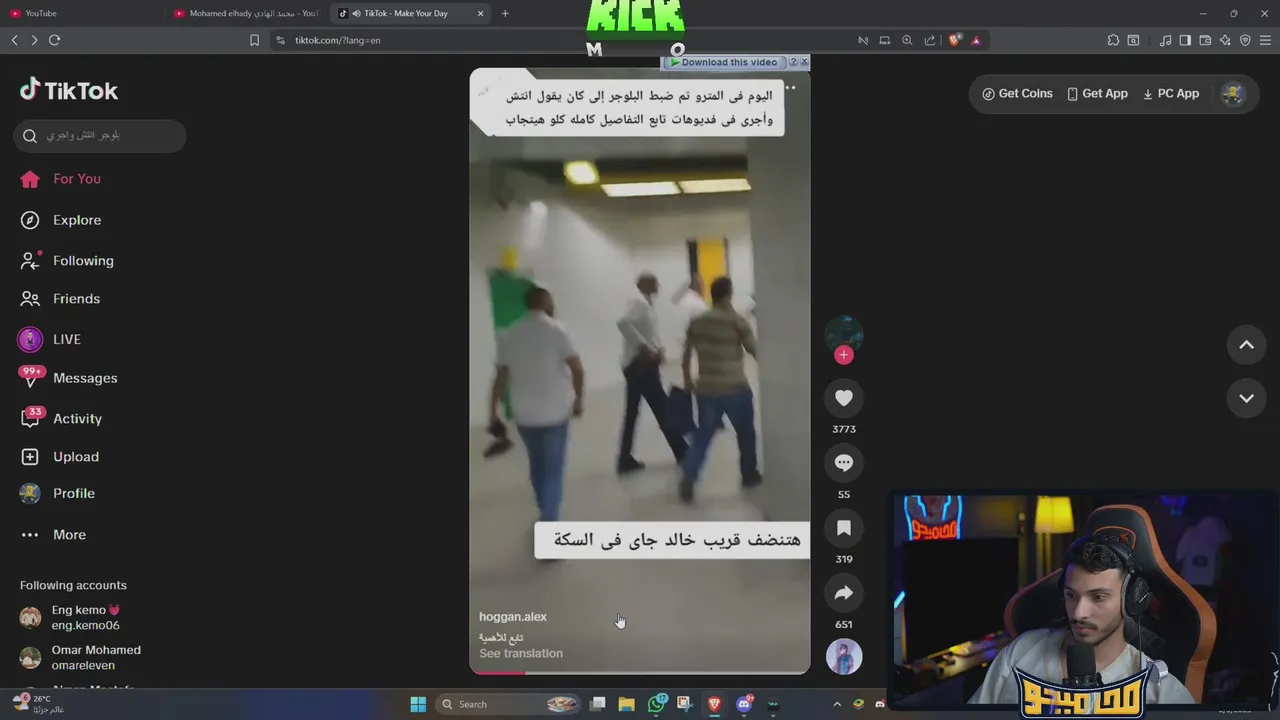
Task: Open the Activity notifications
Action: pos(61,419)
